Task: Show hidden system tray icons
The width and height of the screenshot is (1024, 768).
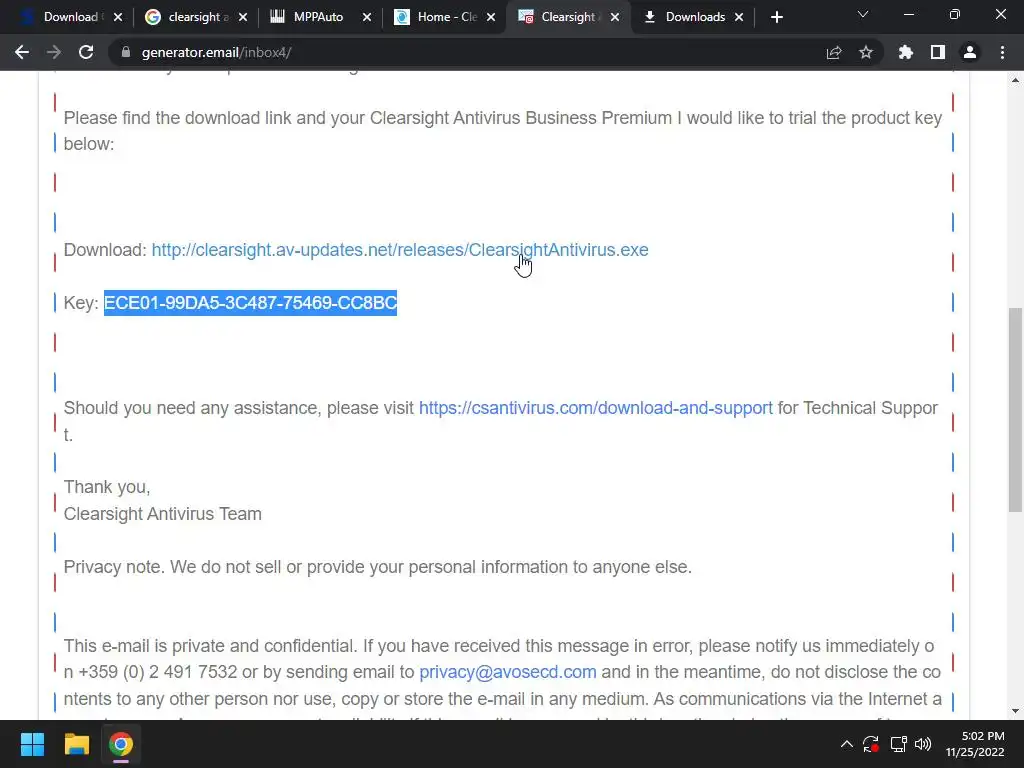Action: [846, 744]
